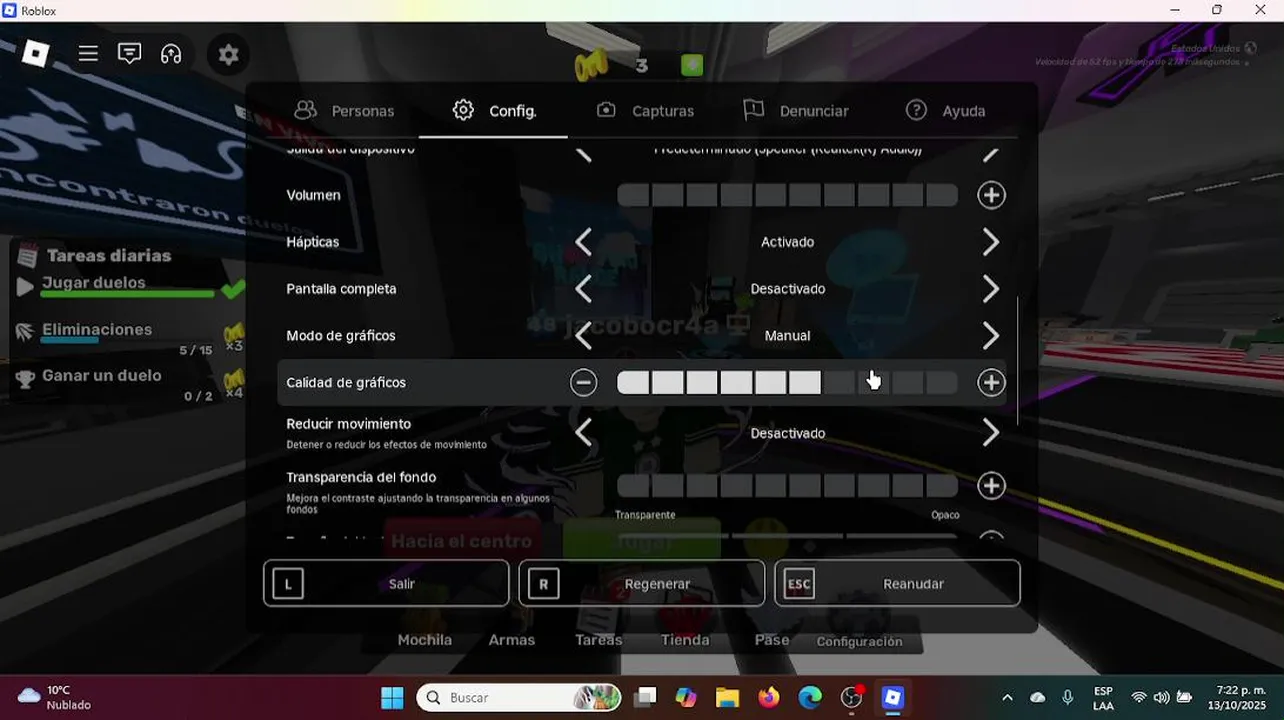Image resolution: width=1284 pixels, height=720 pixels.
Task: Click the ESP LAA language indicator
Action: 1103,697
